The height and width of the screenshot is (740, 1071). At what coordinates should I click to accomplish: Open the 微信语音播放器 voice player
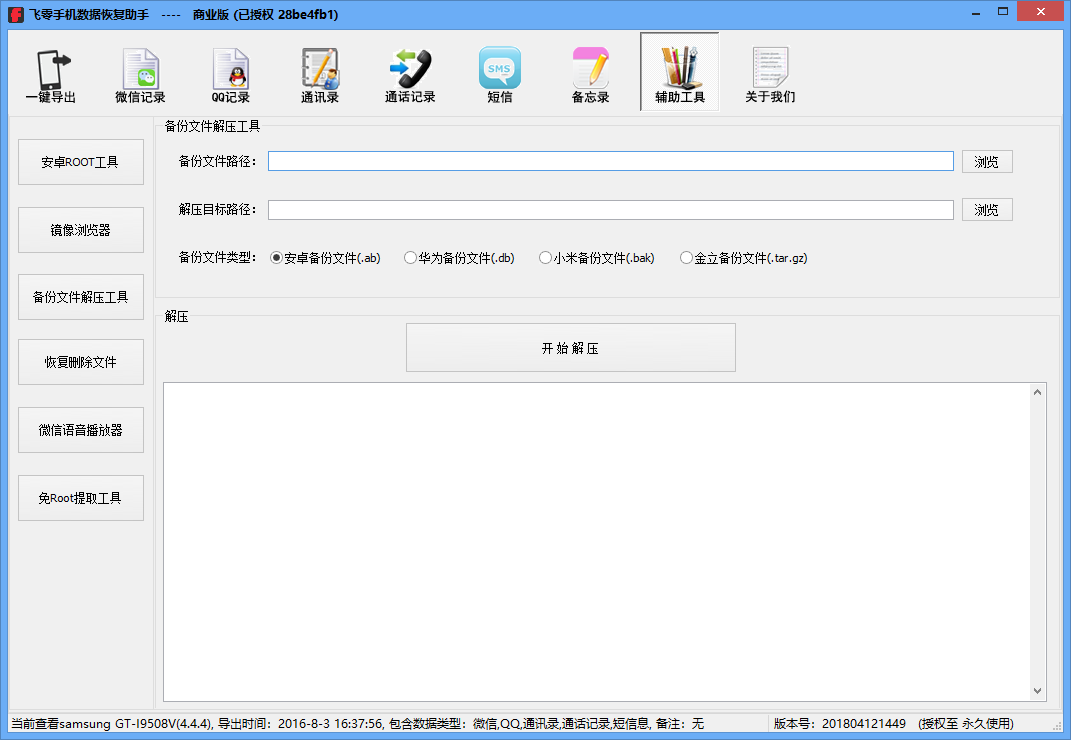pyautogui.click(x=80, y=430)
